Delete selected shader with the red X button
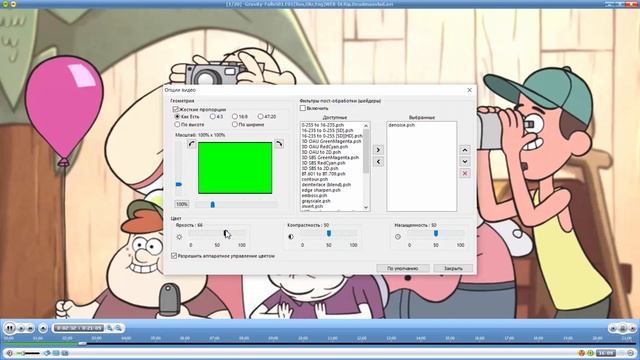Screen dimensions: 640x360 coord(464,173)
